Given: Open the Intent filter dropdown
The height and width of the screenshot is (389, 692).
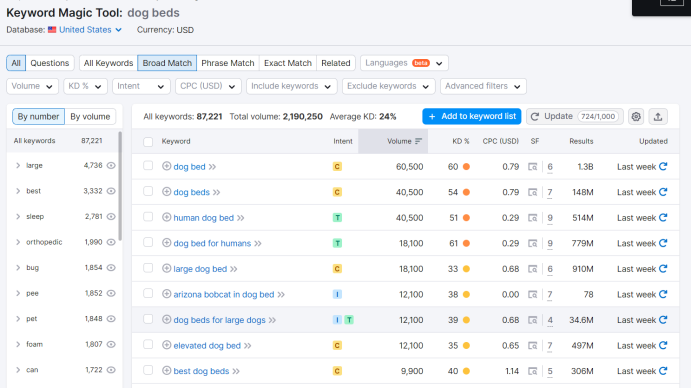Looking at the screenshot, I should coord(141,86).
